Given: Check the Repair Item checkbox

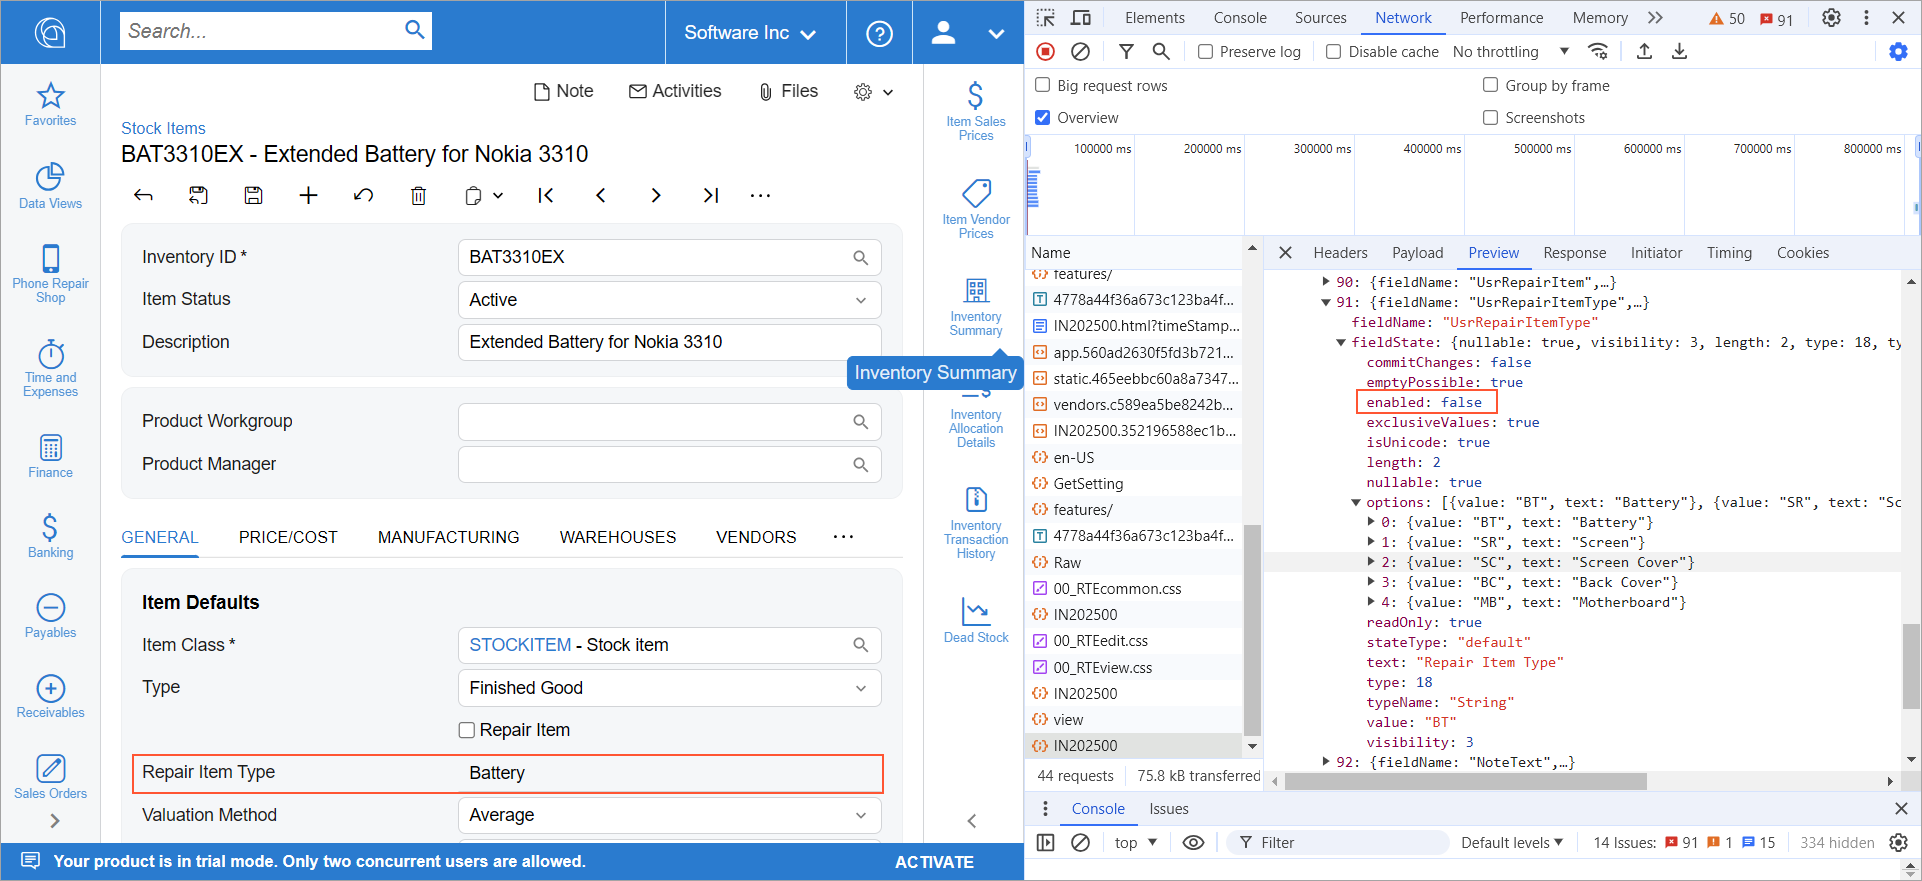Looking at the screenshot, I should [466, 730].
